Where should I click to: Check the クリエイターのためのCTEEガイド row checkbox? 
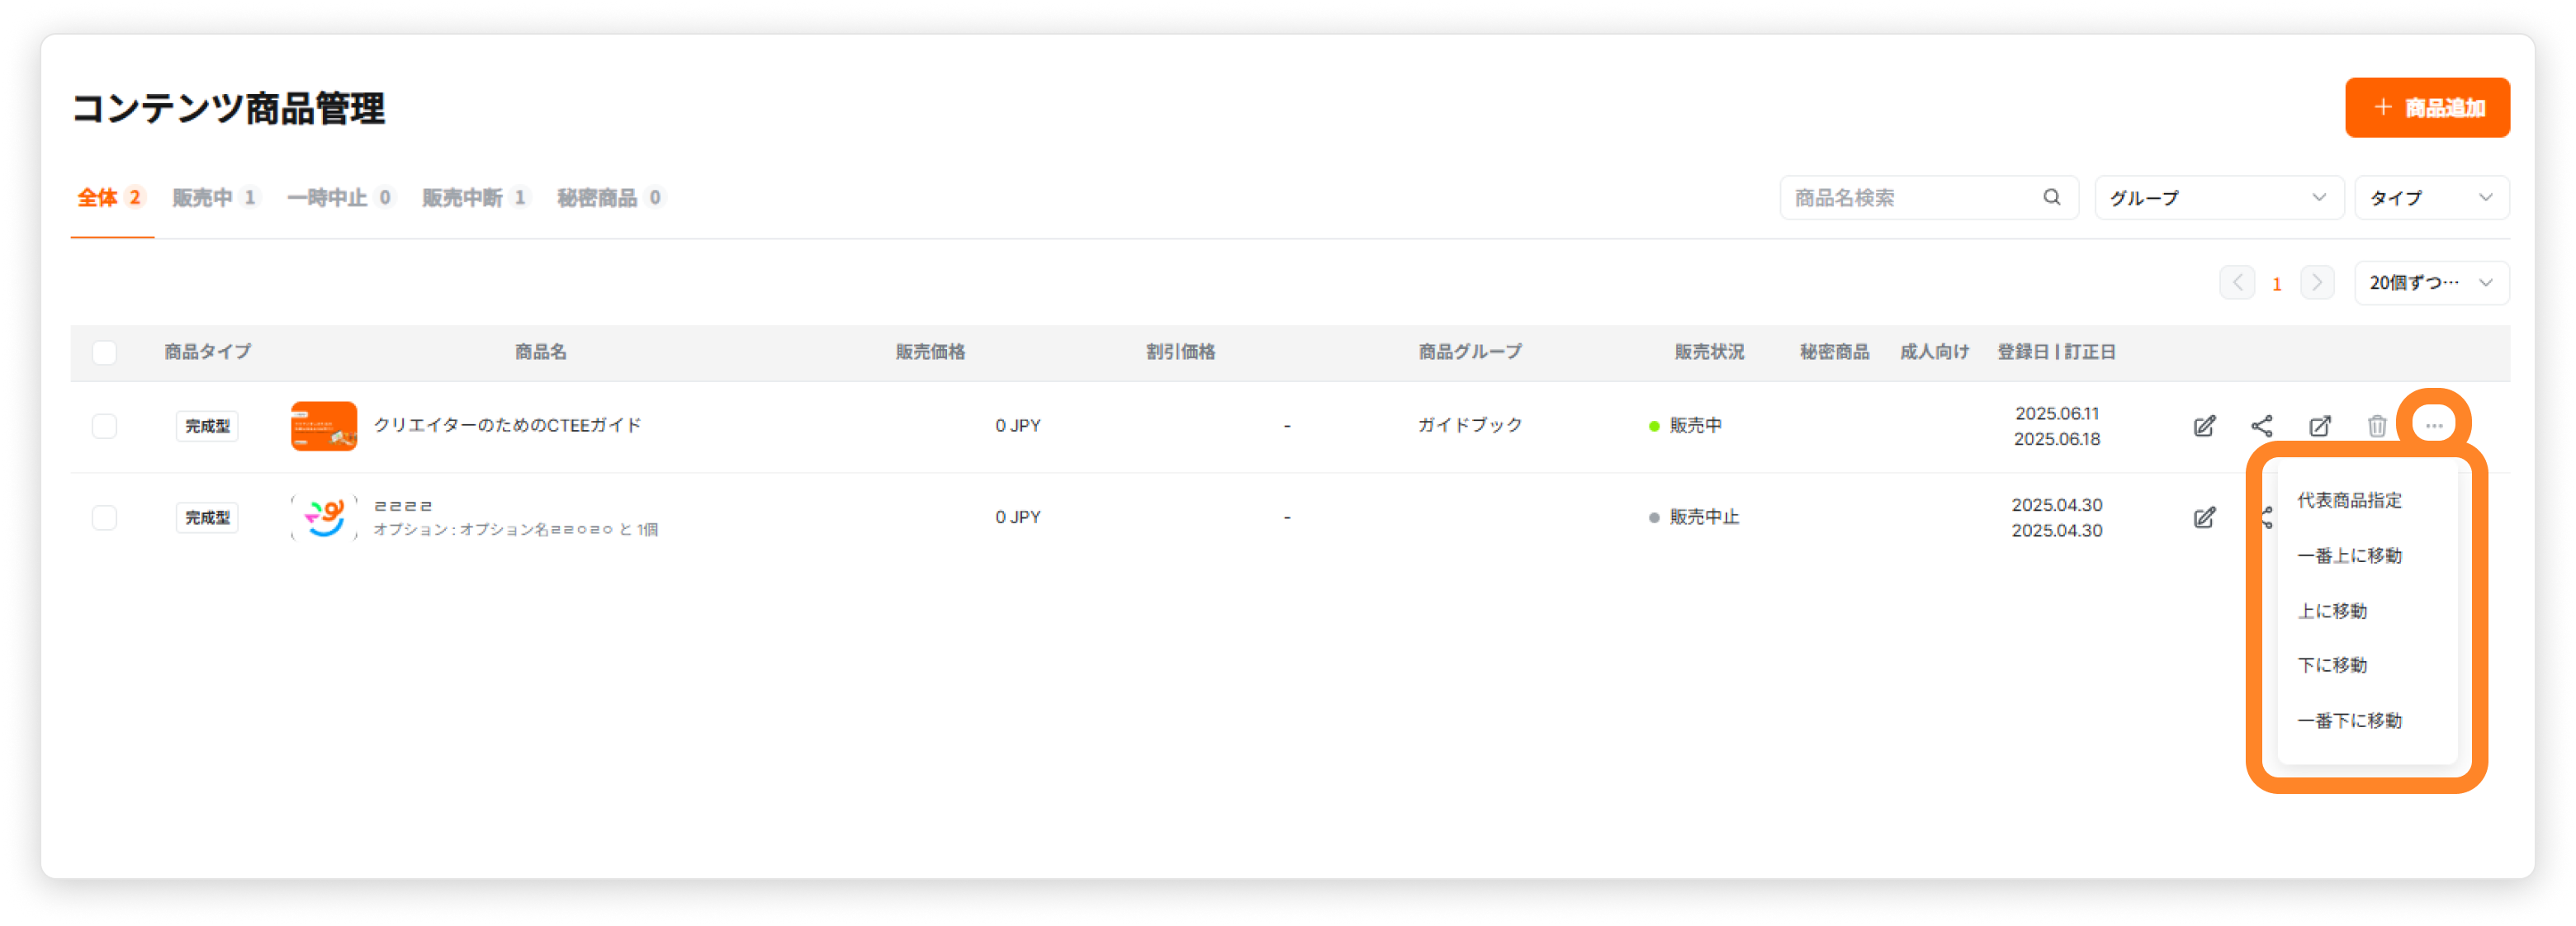click(x=104, y=426)
